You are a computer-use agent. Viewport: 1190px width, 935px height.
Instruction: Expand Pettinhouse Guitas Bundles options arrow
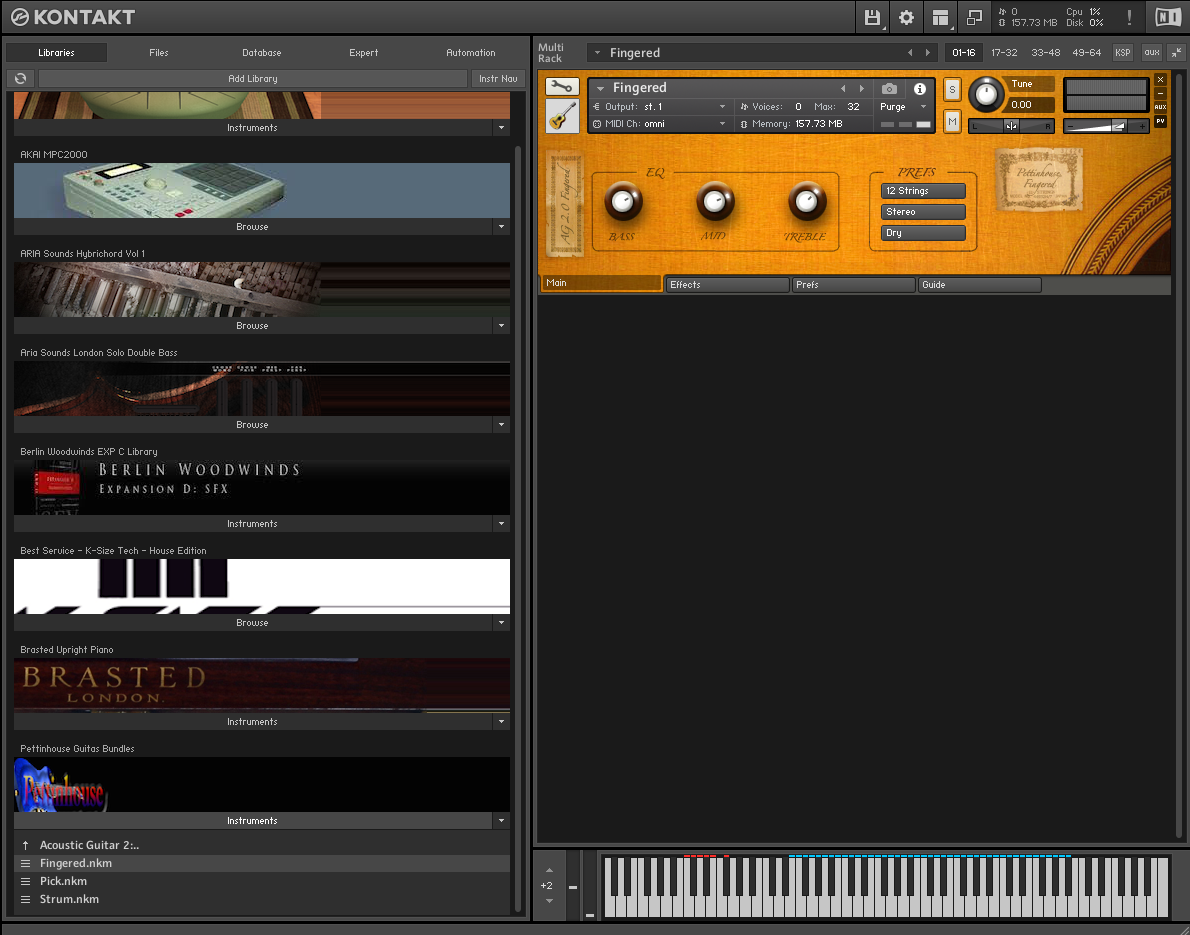[x=501, y=821]
